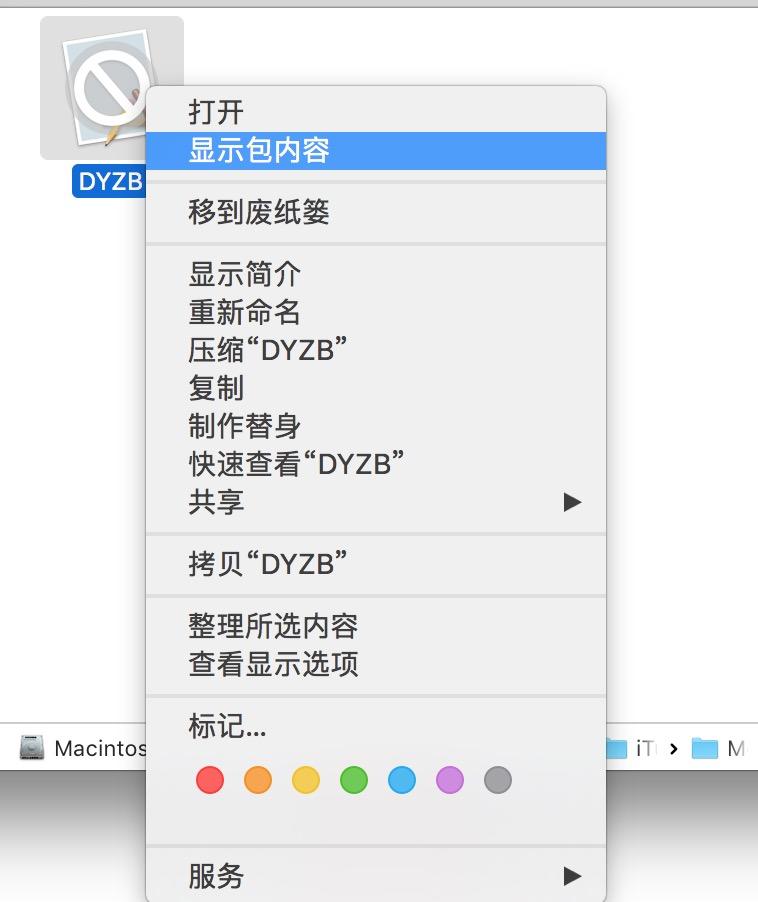758x902 pixels.
Task: Choose 显示包内容 from context menu
Action: (x=260, y=150)
